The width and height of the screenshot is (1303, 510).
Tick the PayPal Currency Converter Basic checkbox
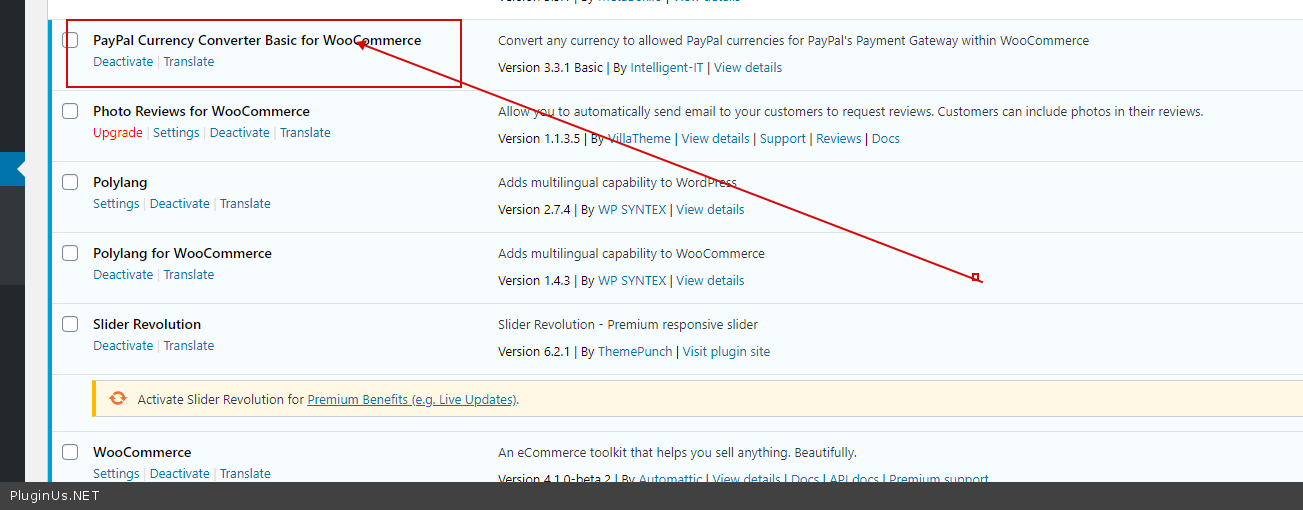pos(70,40)
